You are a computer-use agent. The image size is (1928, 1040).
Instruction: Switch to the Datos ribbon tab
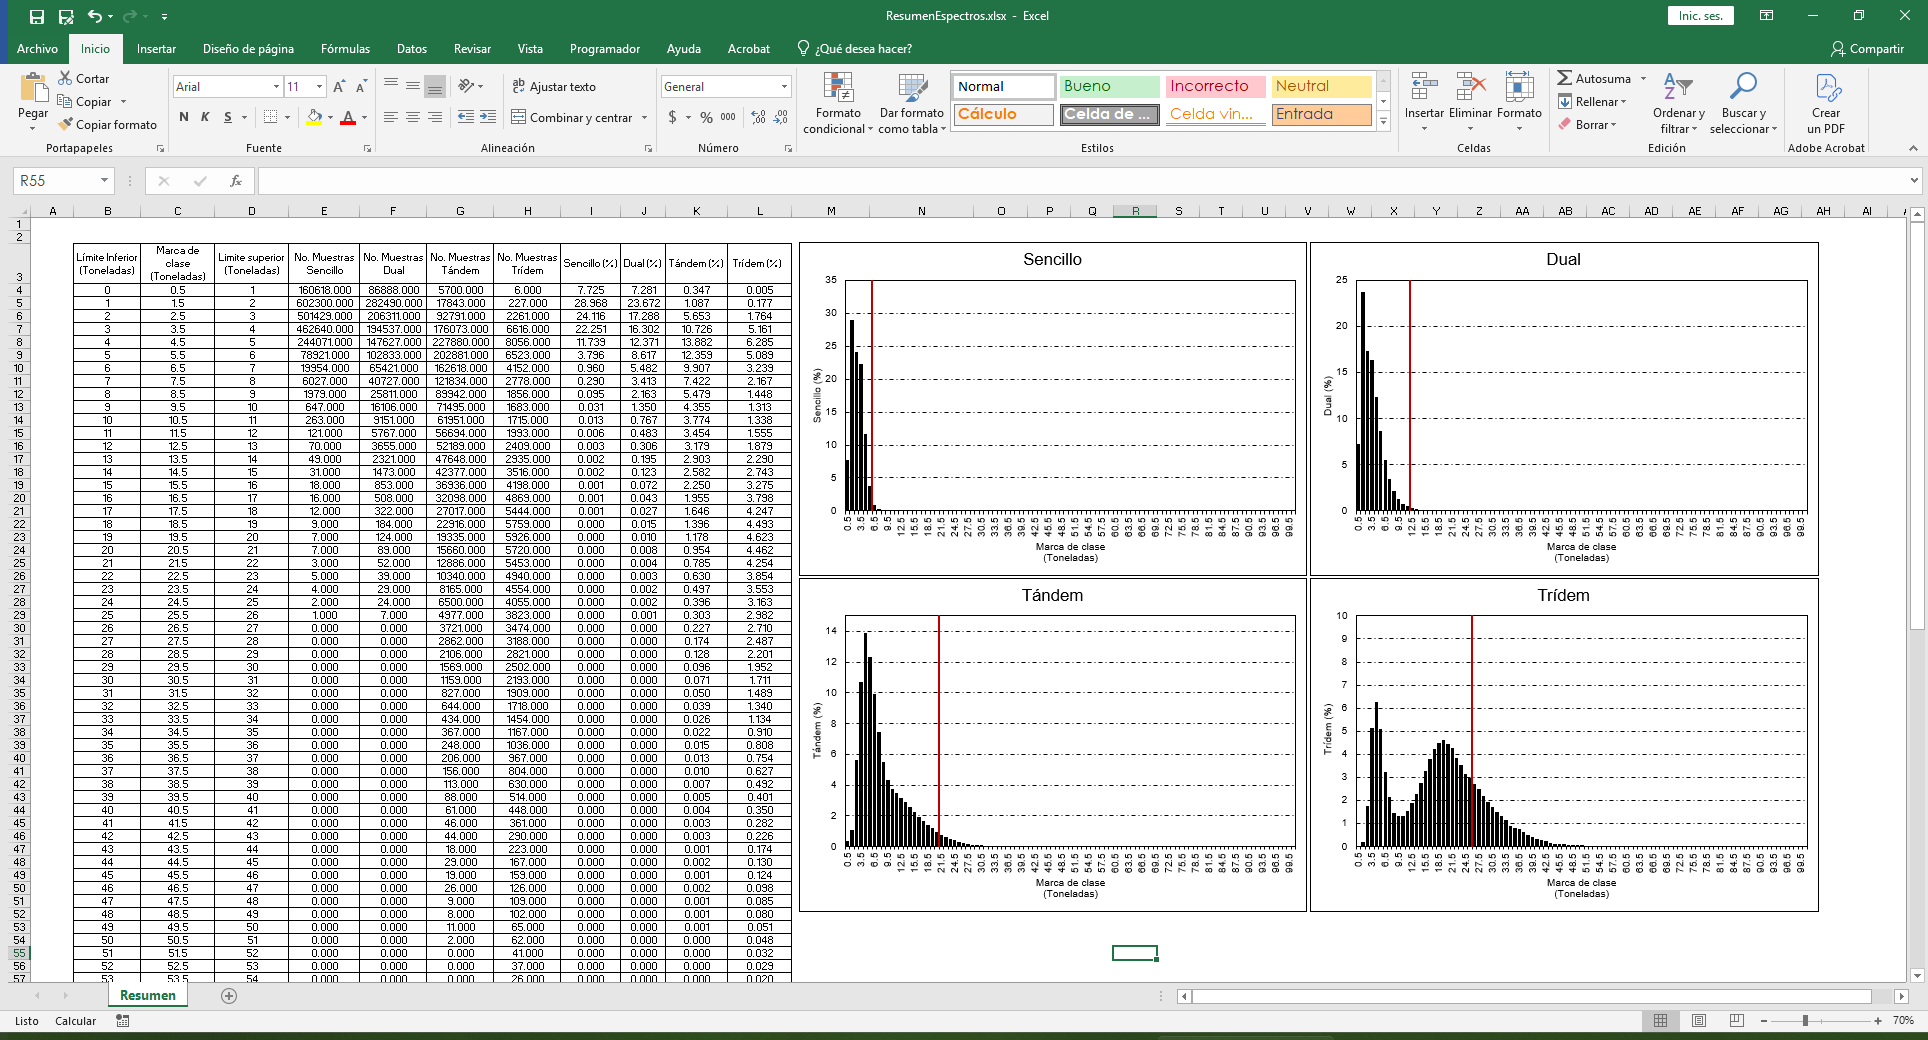411,49
